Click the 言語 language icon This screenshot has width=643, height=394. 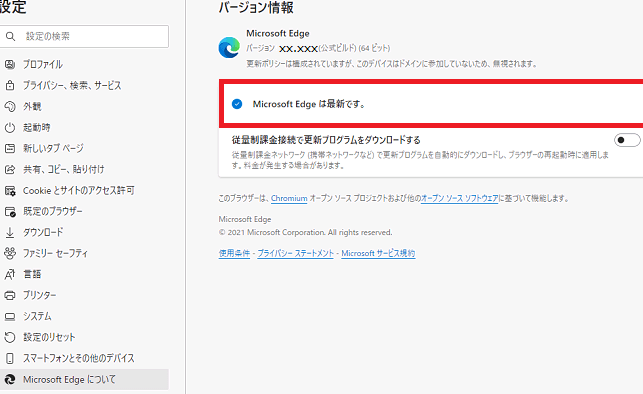tap(10, 274)
